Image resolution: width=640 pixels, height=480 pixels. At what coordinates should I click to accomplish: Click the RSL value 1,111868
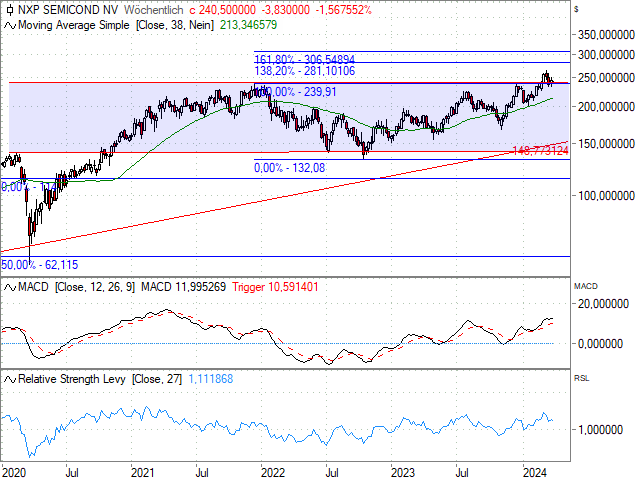tap(211, 379)
